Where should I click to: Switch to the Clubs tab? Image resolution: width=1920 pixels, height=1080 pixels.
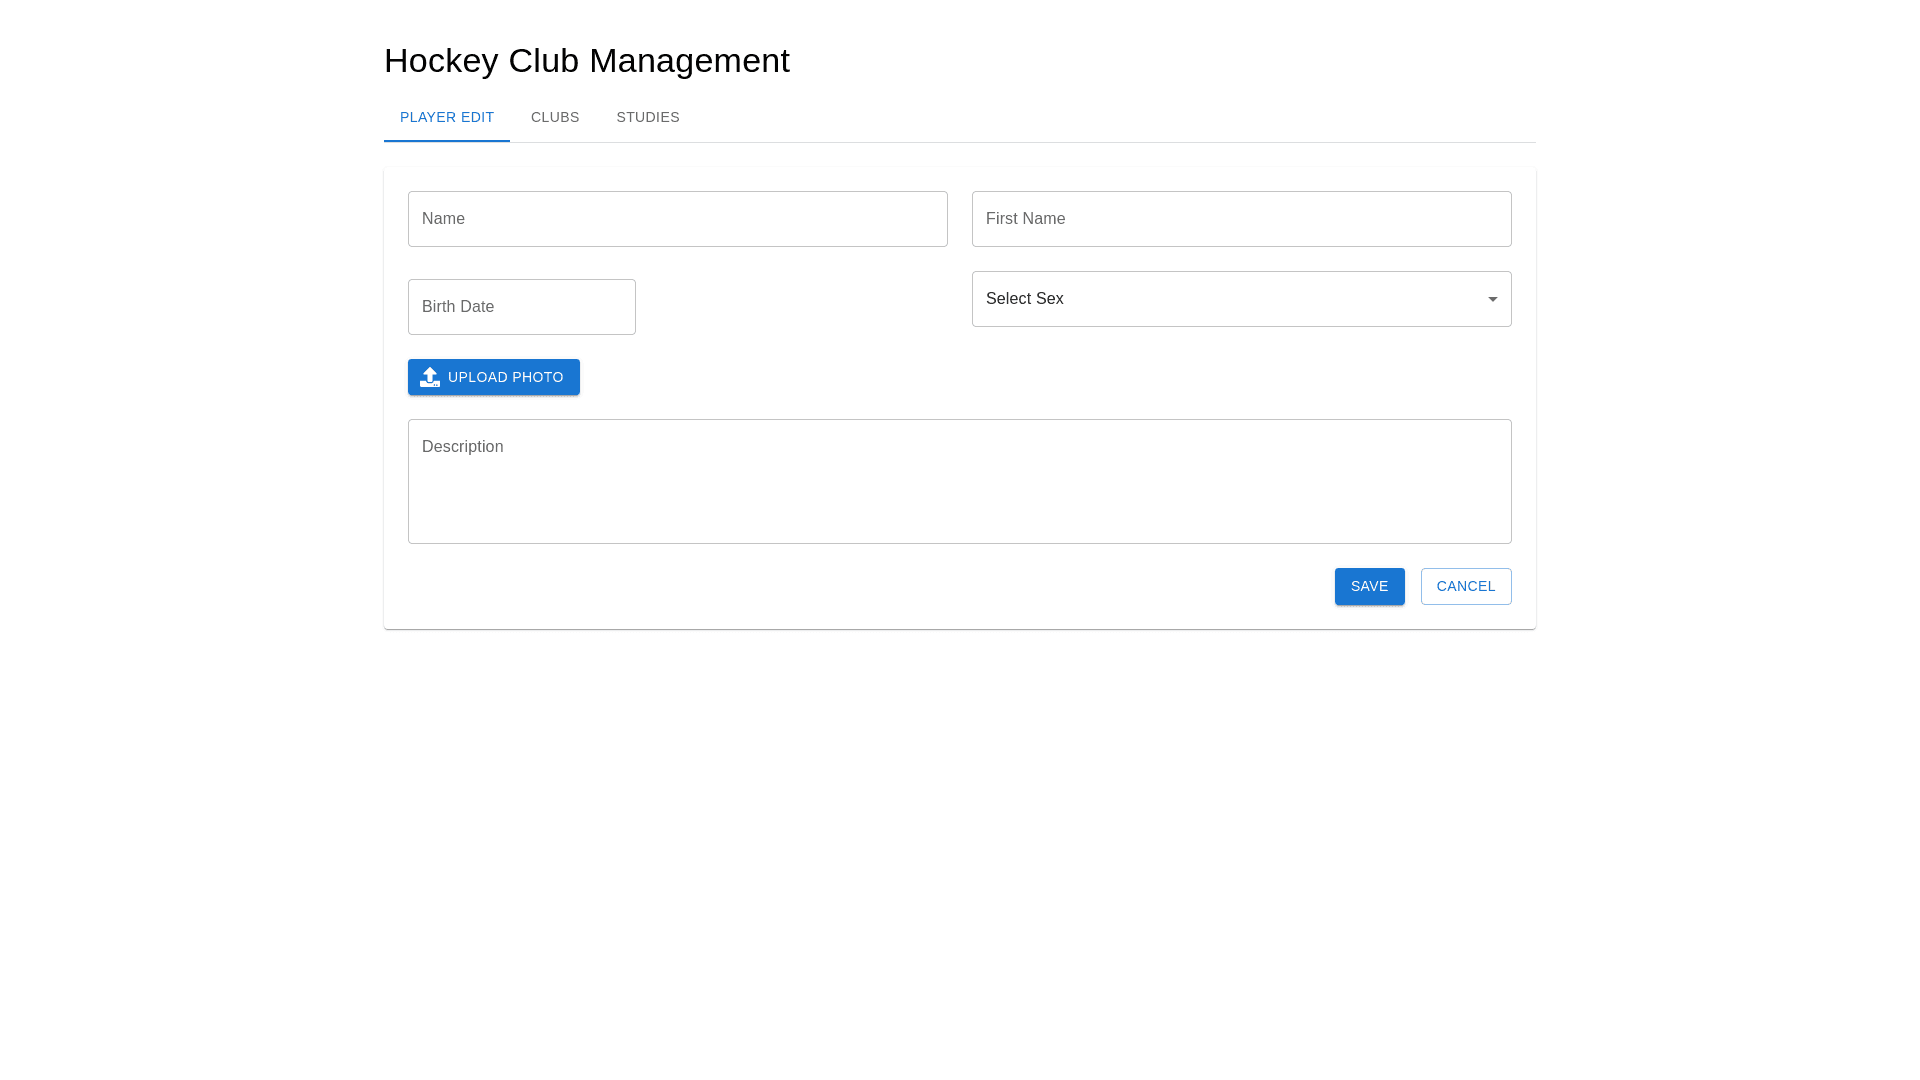pyautogui.click(x=555, y=117)
